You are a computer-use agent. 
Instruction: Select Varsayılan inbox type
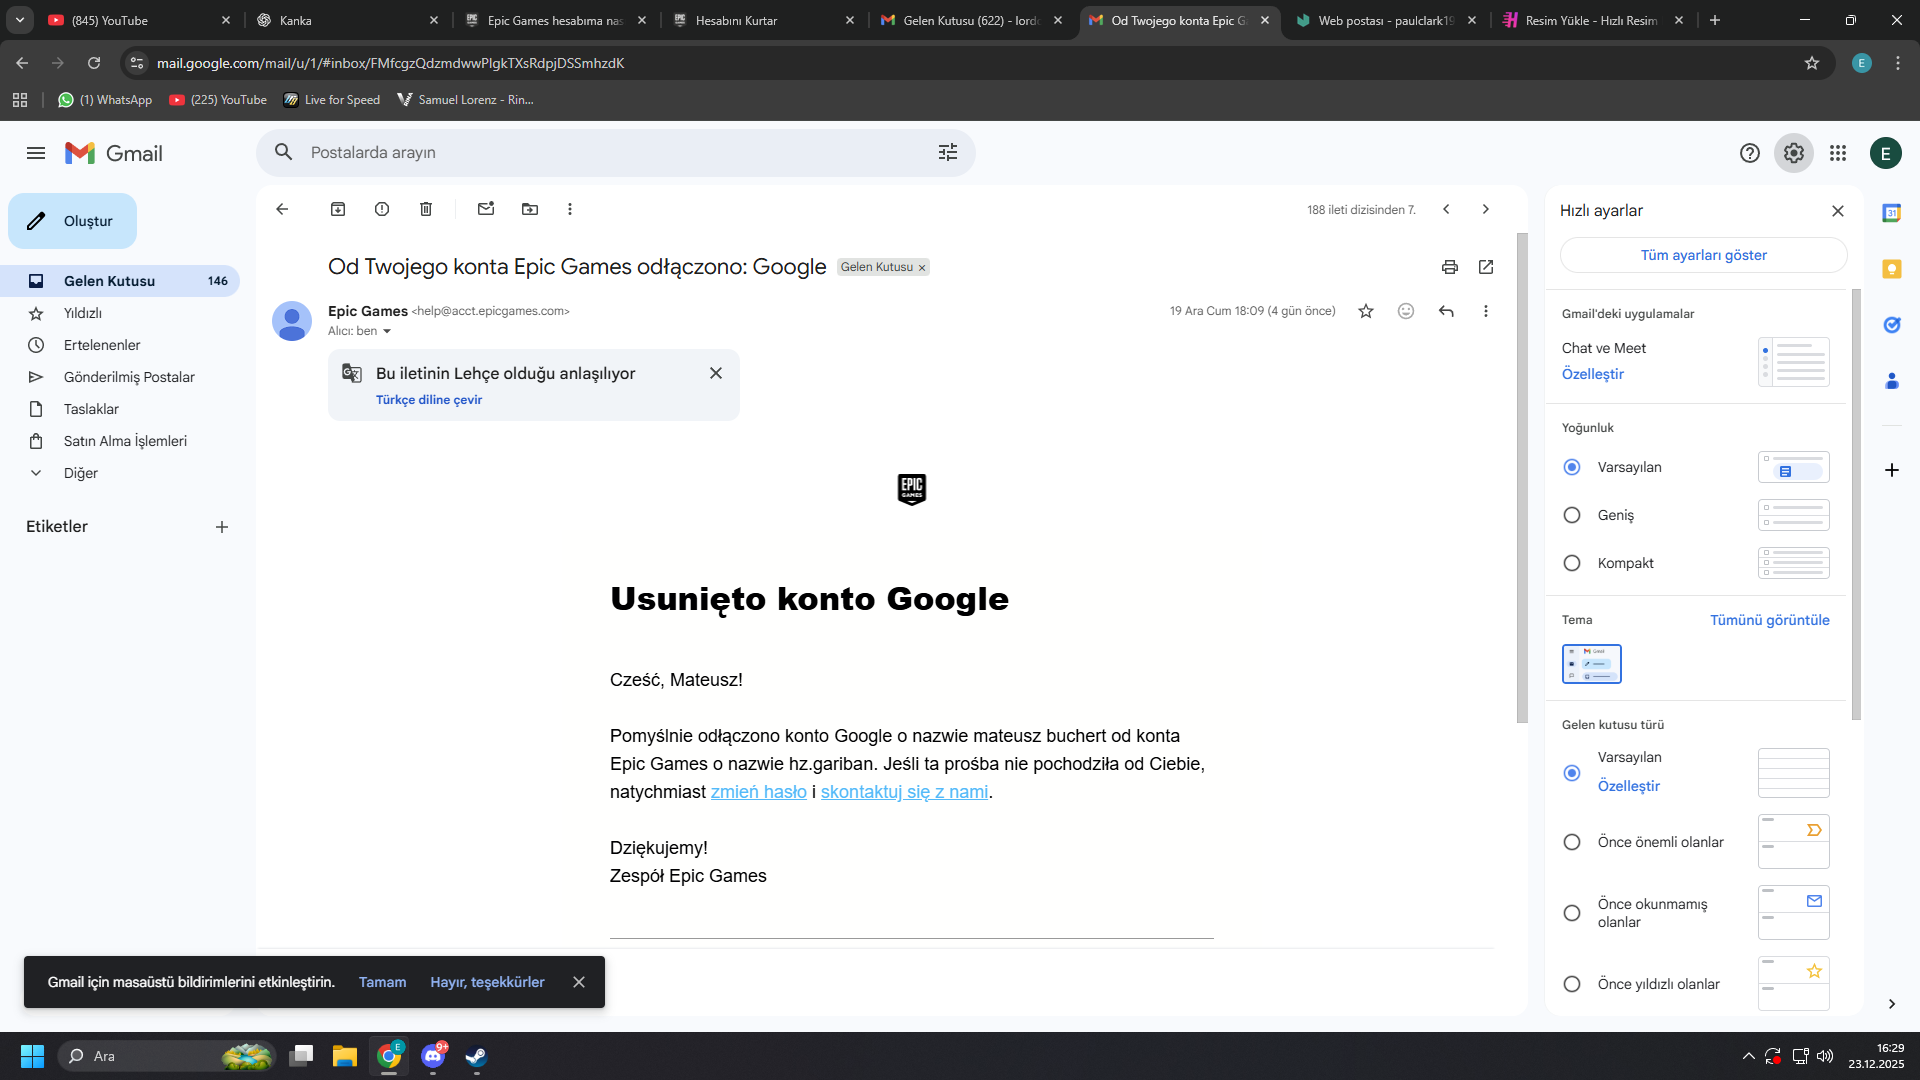(1572, 773)
